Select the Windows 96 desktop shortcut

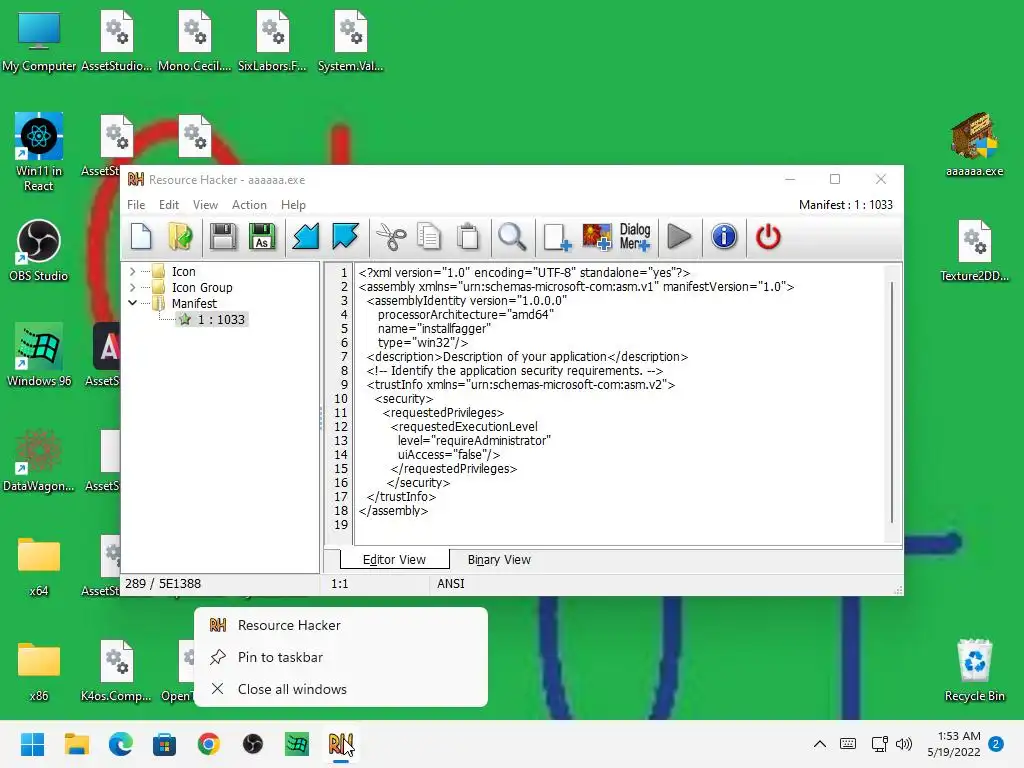click(x=39, y=355)
